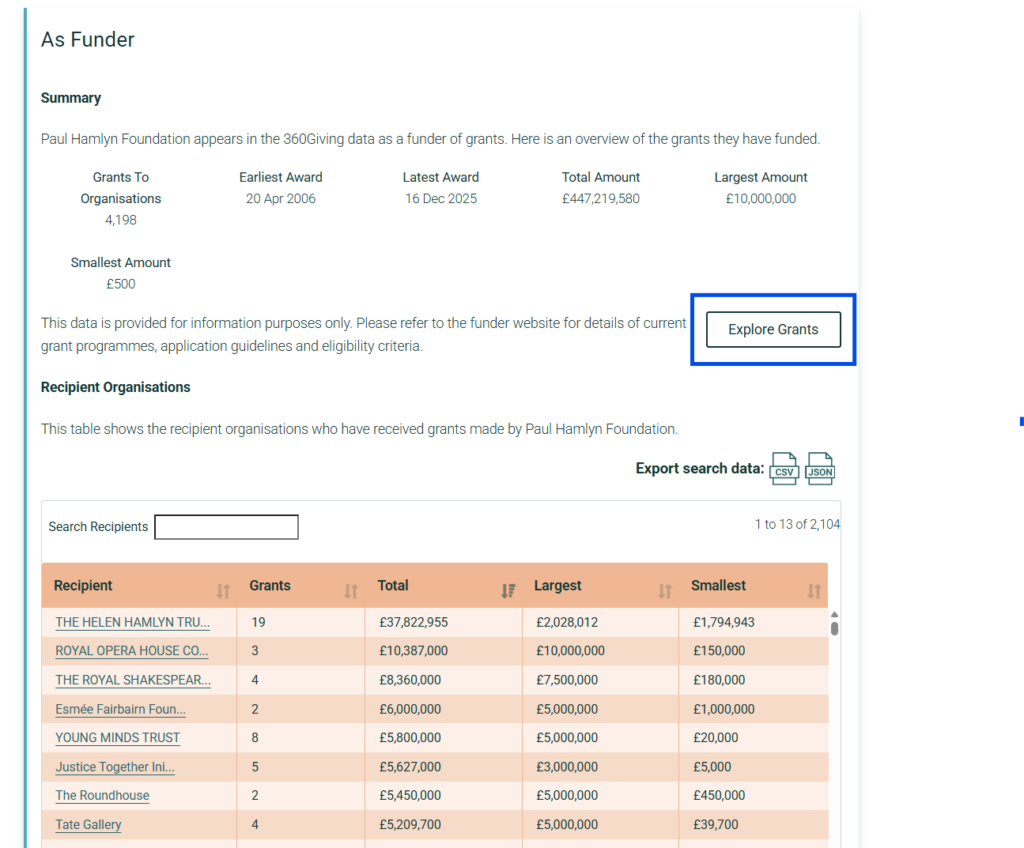Open ROYAL OPERA HOUSE CO... recipient link
This screenshot has width=1024, height=848.
coord(131,651)
